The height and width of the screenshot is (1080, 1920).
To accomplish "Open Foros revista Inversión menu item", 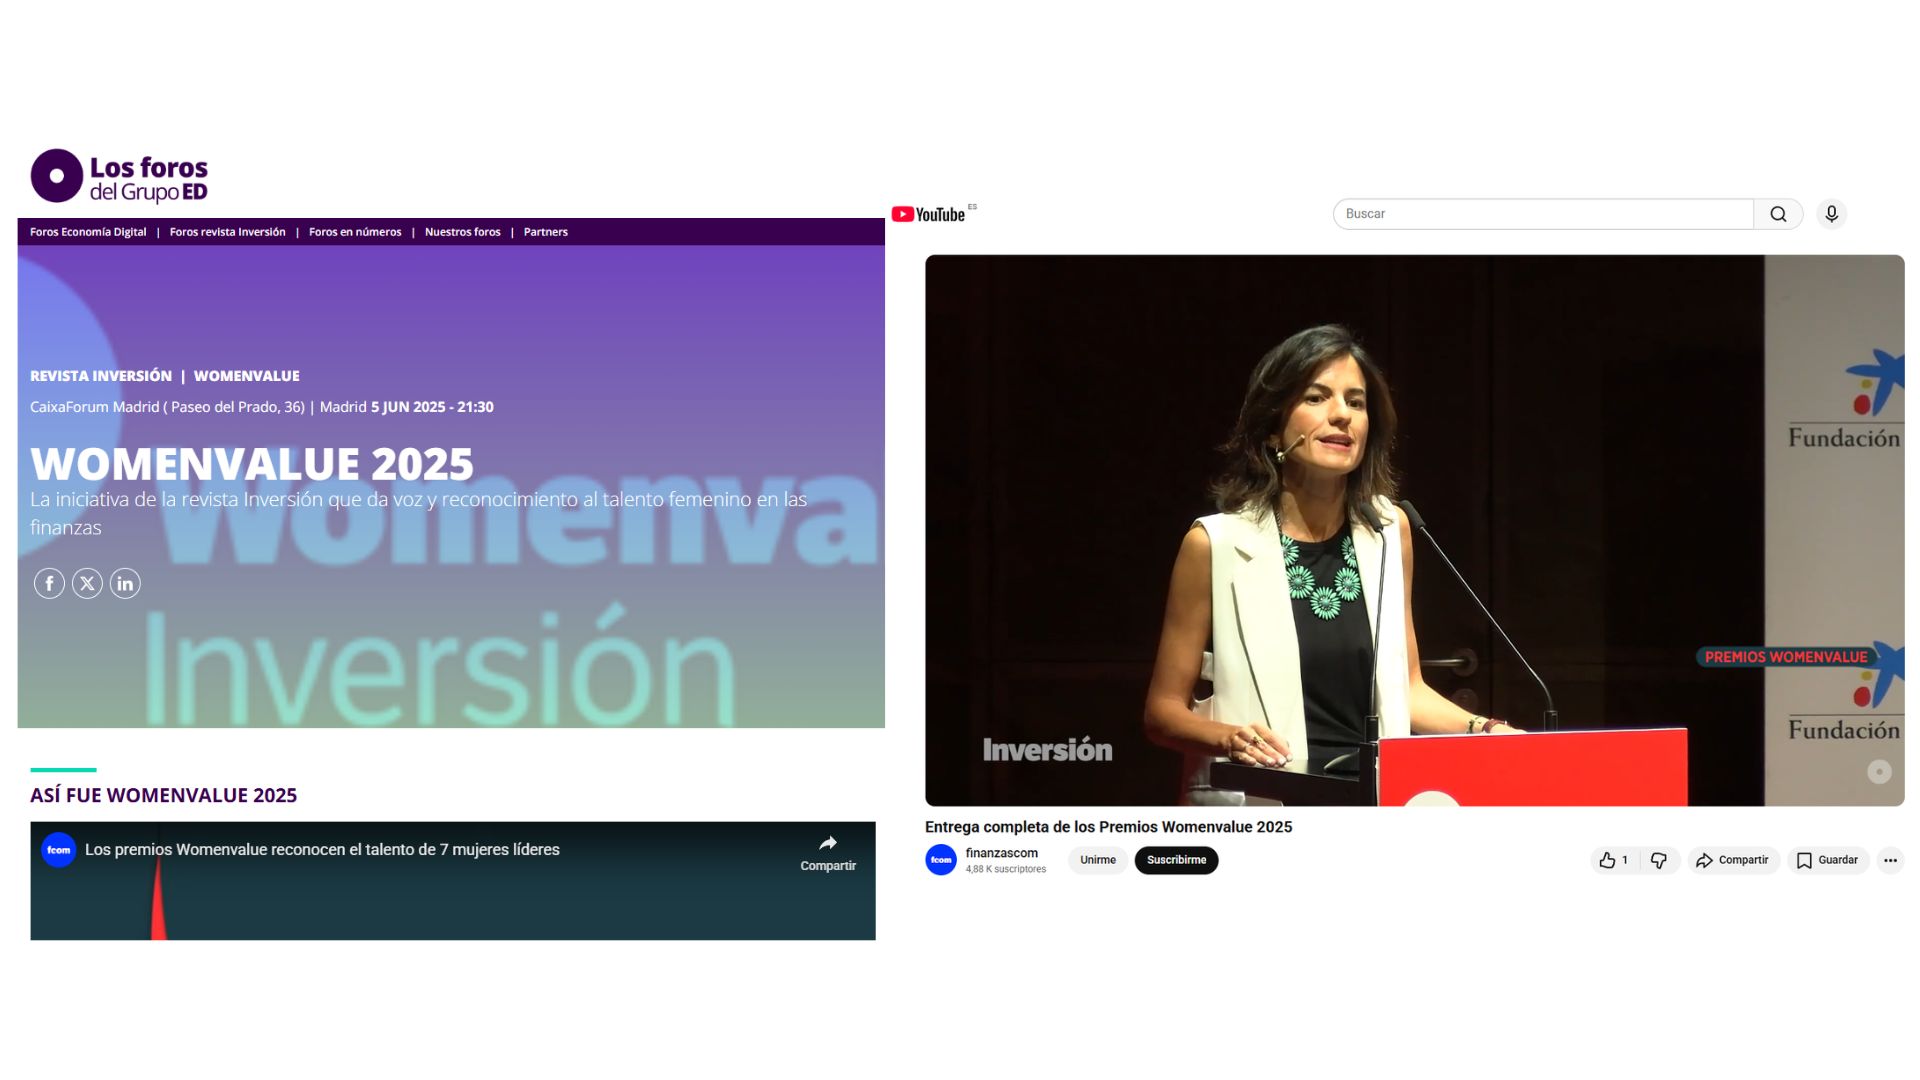I will click(227, 232).
